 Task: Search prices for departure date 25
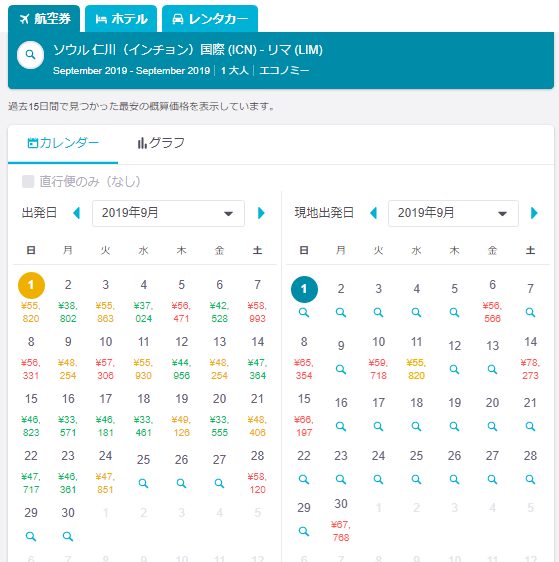click(143, 484)
